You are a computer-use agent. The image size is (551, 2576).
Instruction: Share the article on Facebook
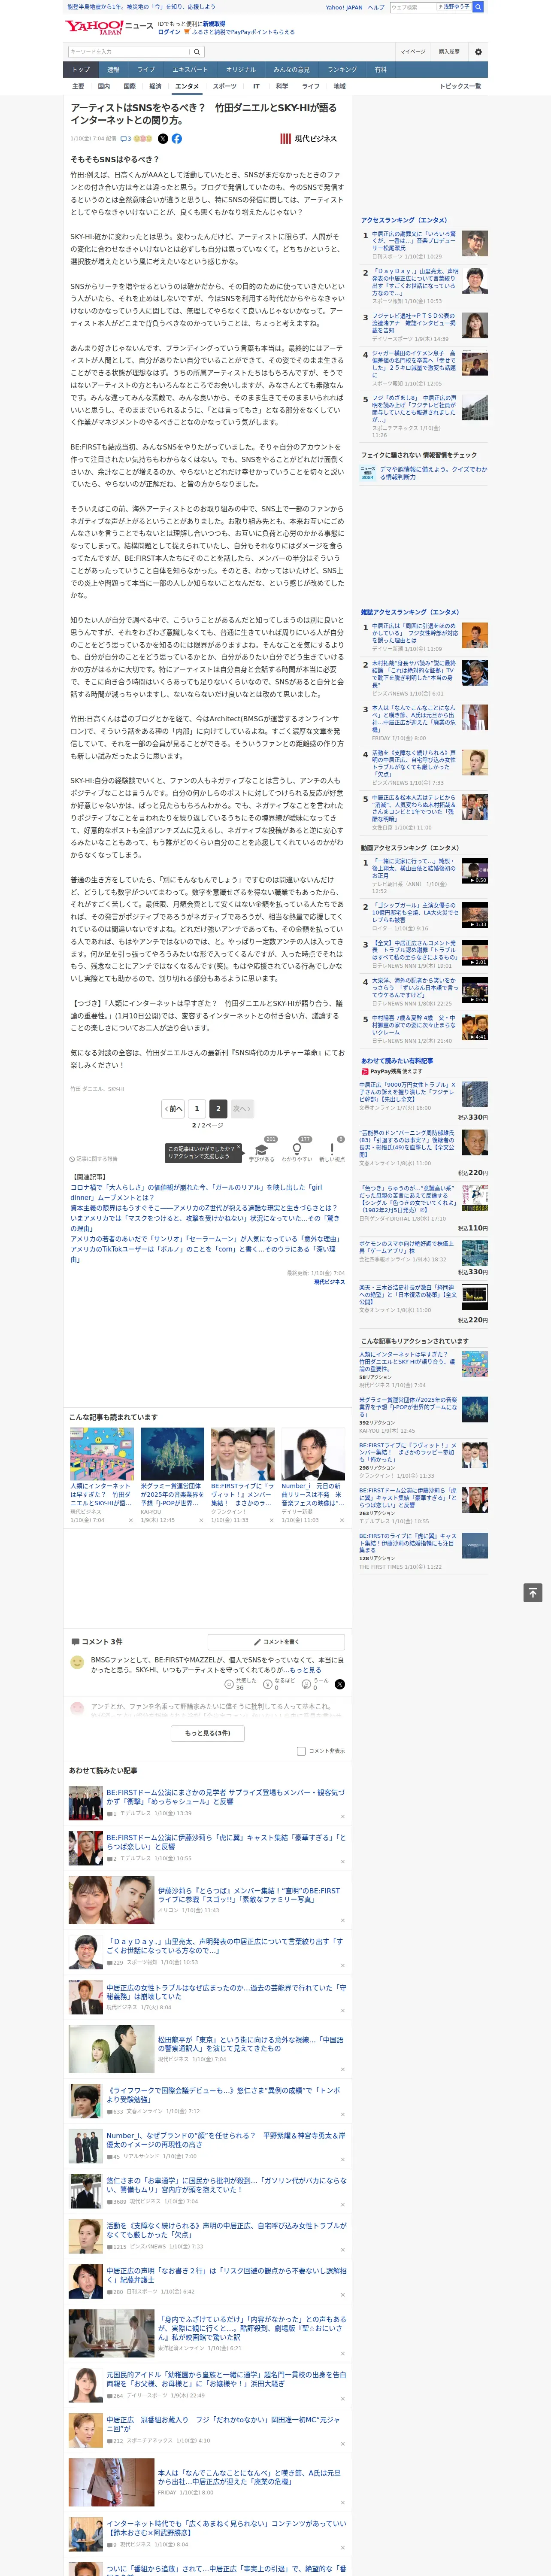[x=177, y=139]
